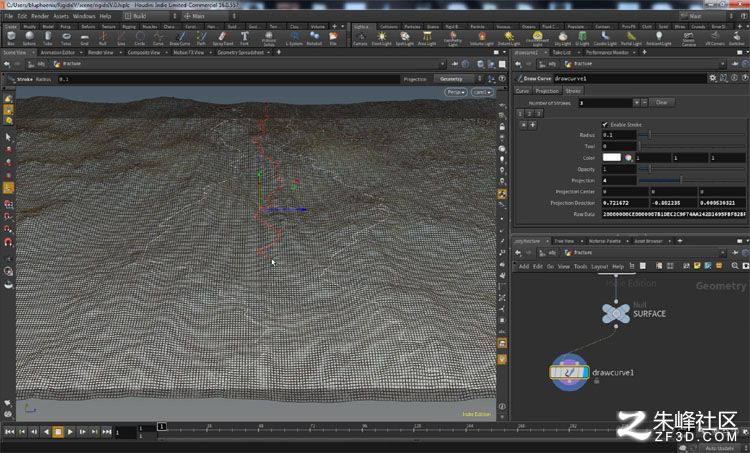Select the Tube shelf tool

(48, 38)
